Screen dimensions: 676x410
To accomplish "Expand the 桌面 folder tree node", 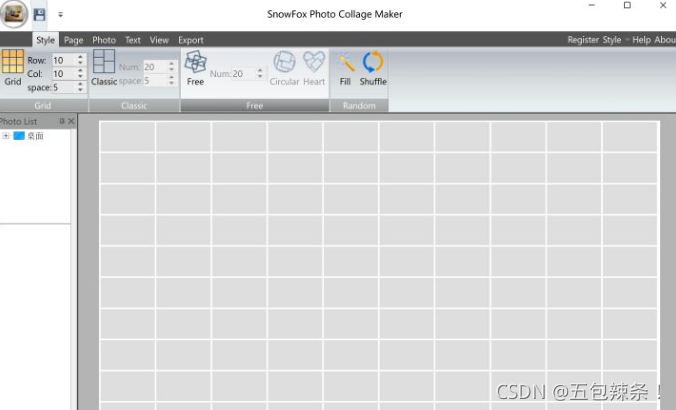I will tap(6, 136).
